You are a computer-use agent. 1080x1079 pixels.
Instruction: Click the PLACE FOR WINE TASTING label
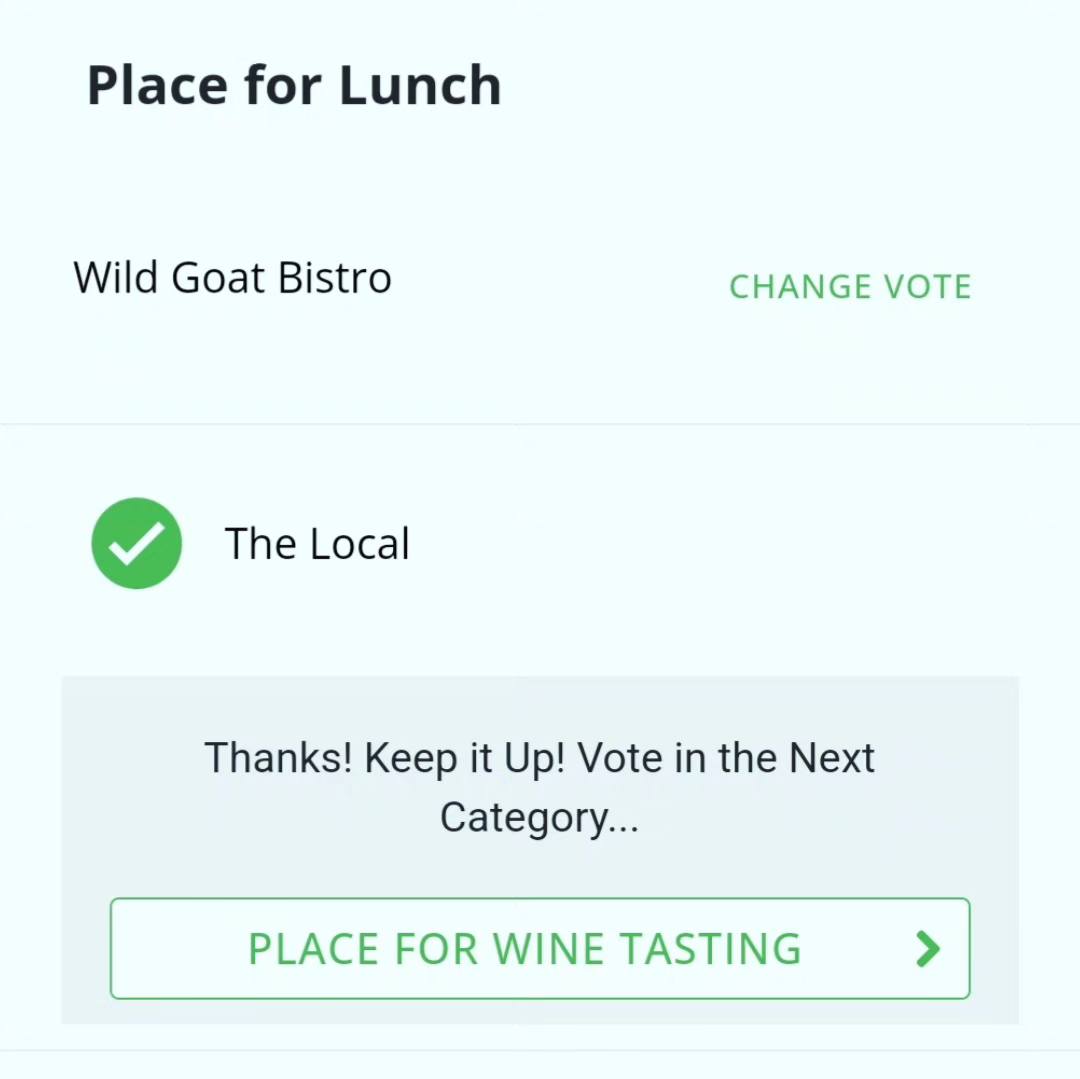click(525, 949)
